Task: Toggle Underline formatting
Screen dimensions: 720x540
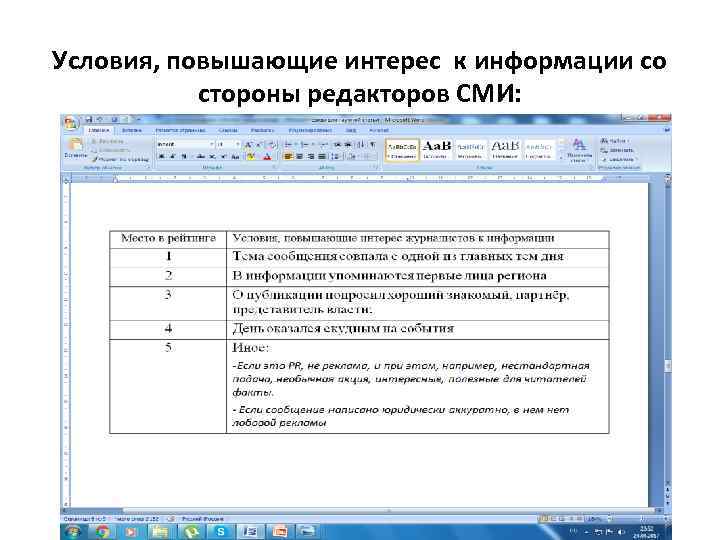Action: tap(184, 157)
